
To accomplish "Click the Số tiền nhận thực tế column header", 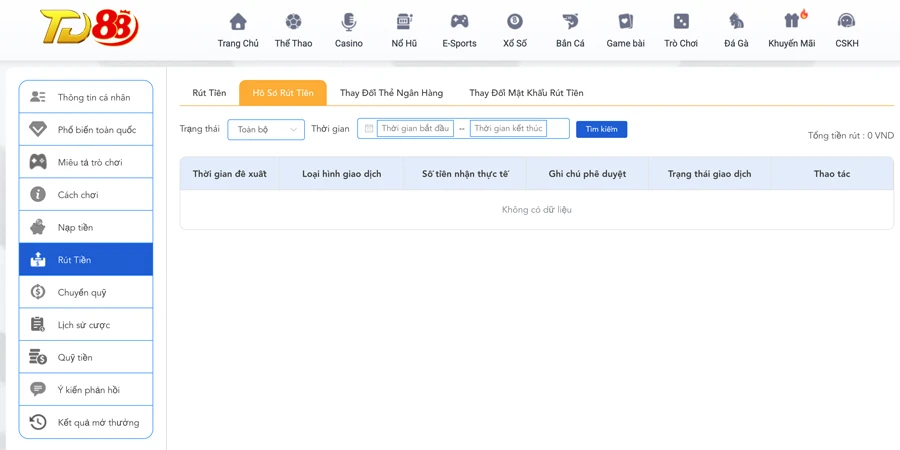I will pos(465,174).
